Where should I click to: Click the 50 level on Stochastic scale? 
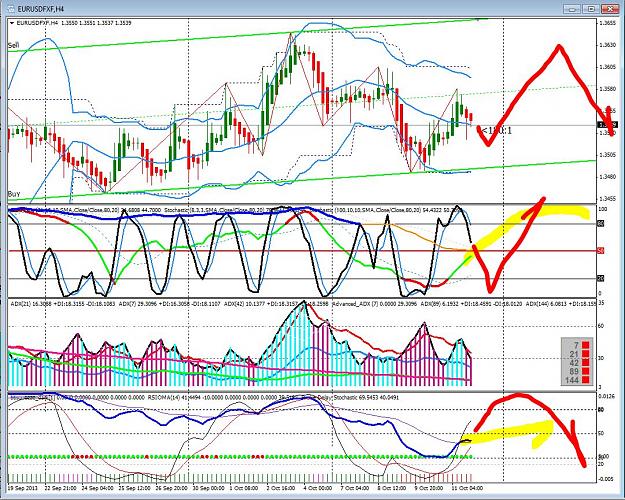601,251
